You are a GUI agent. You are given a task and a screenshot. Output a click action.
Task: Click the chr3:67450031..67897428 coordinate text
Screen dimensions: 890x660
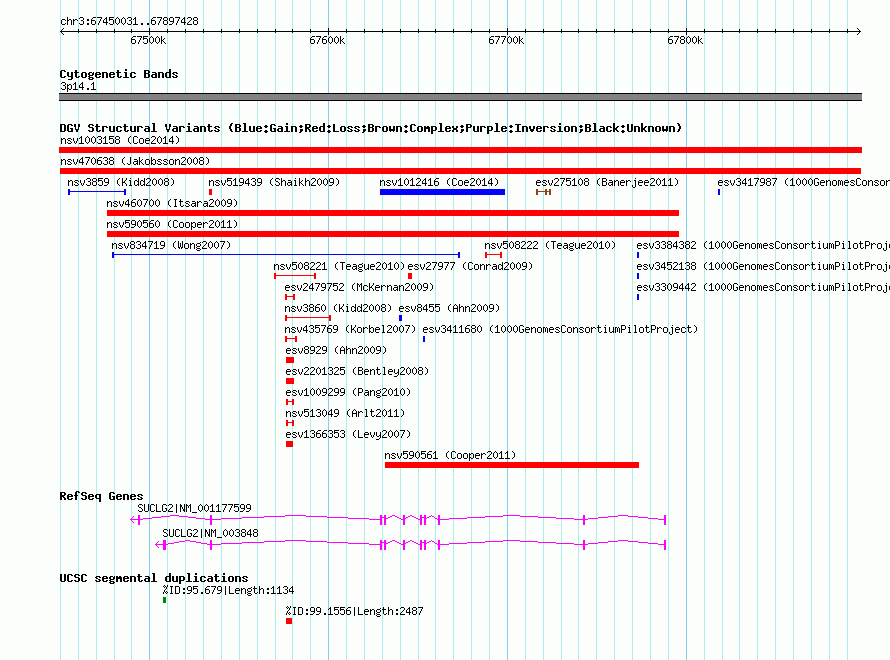click(129, 21)
